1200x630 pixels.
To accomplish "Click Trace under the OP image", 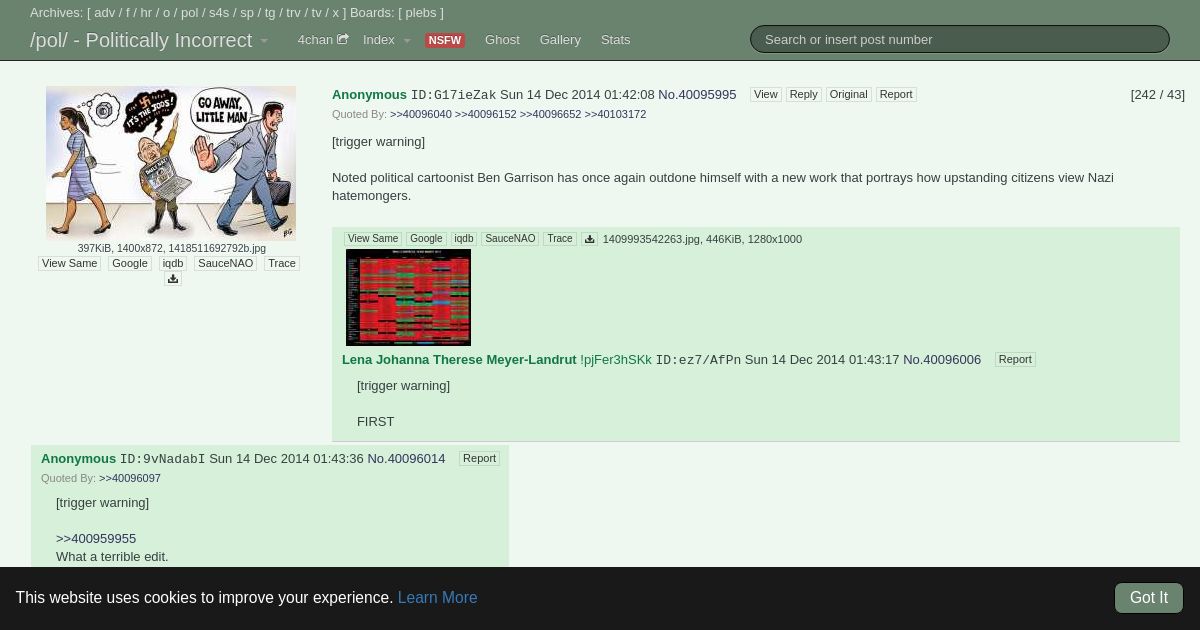I will [282, 263].
